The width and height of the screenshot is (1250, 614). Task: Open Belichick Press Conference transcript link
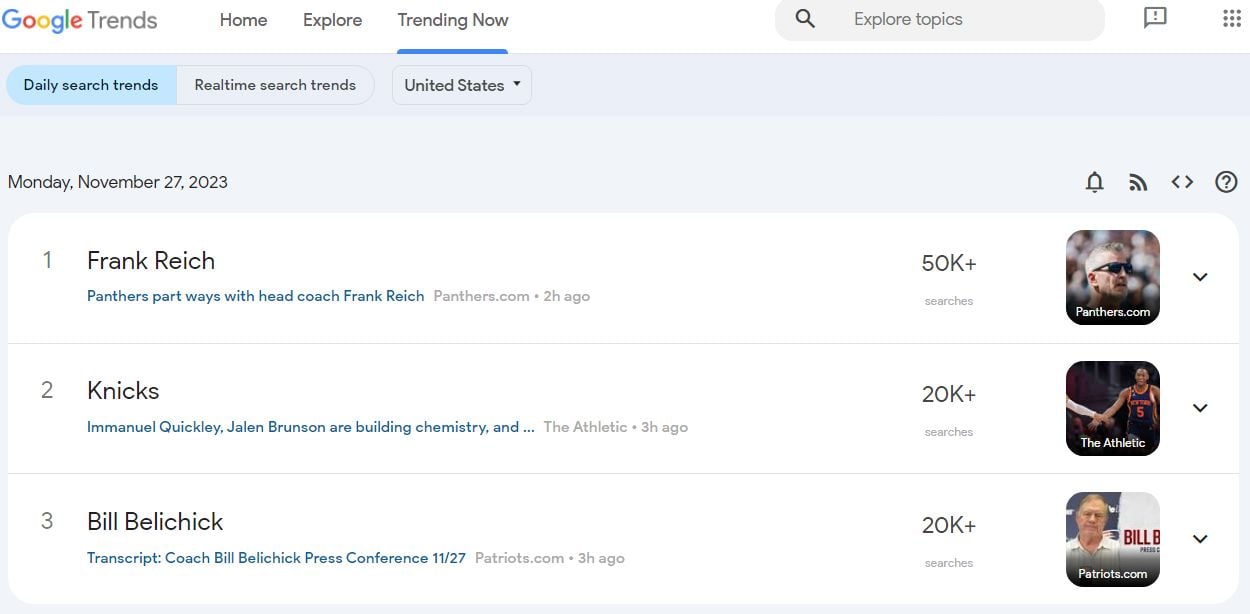(x=276, y=558)
